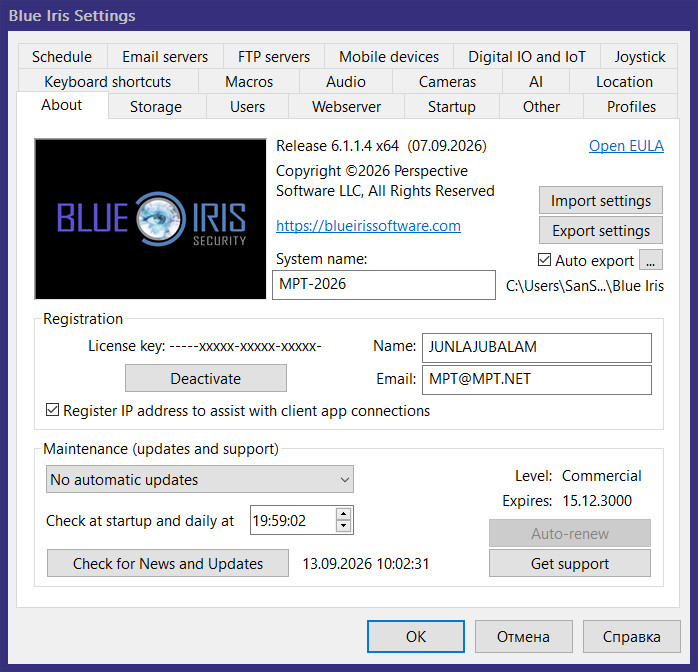Open the FTP servers tab

[x=274, y=57]
